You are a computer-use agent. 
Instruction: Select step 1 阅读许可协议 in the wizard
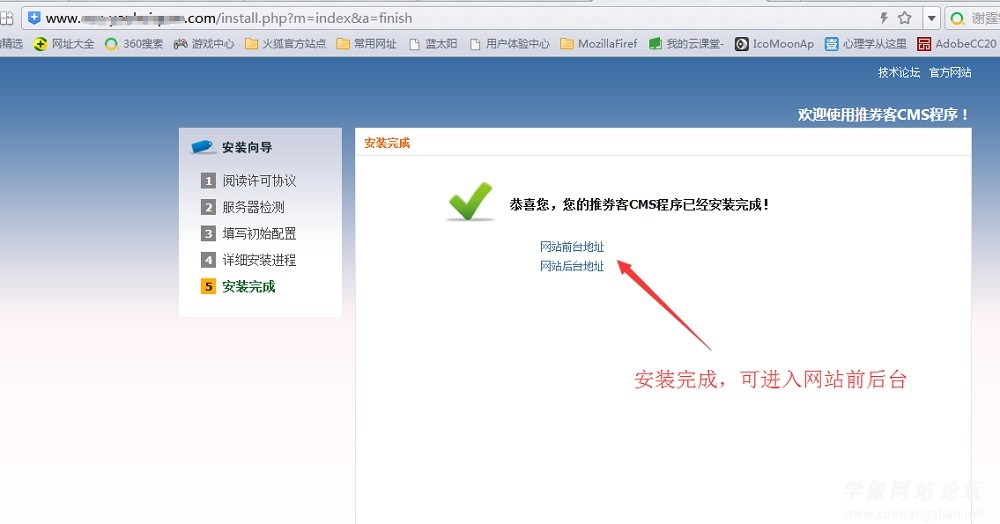(x=259, y=181)
